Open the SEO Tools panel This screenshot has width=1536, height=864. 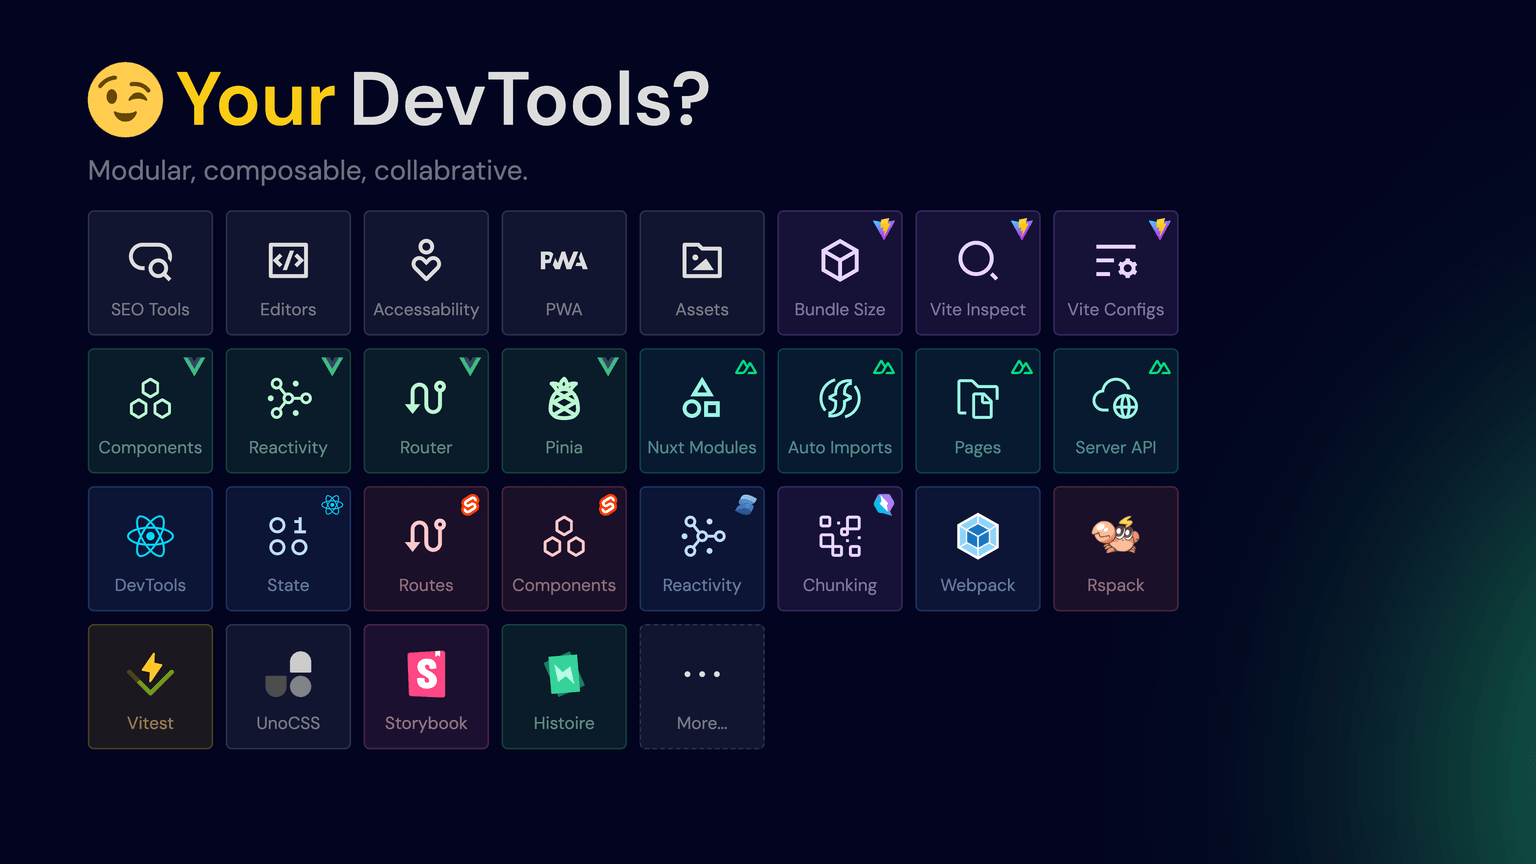pyautogui.click(x=150, y=272)
